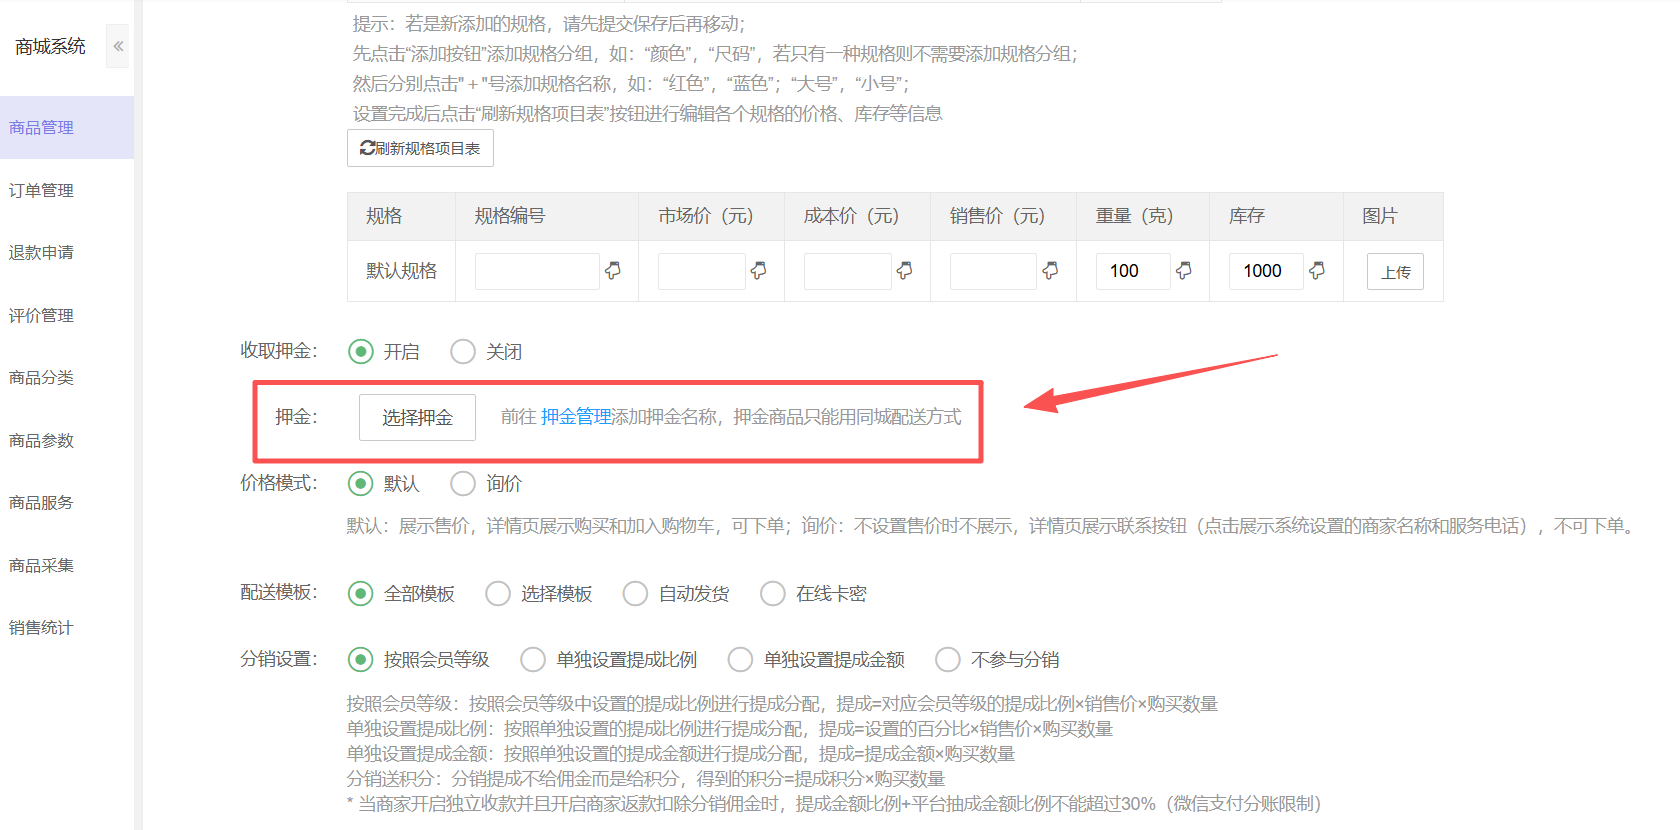The height and width of the screenshot is (830, 1680).
Task: Open 销售统计 from the left menu
Action: (x=41, y=628)
